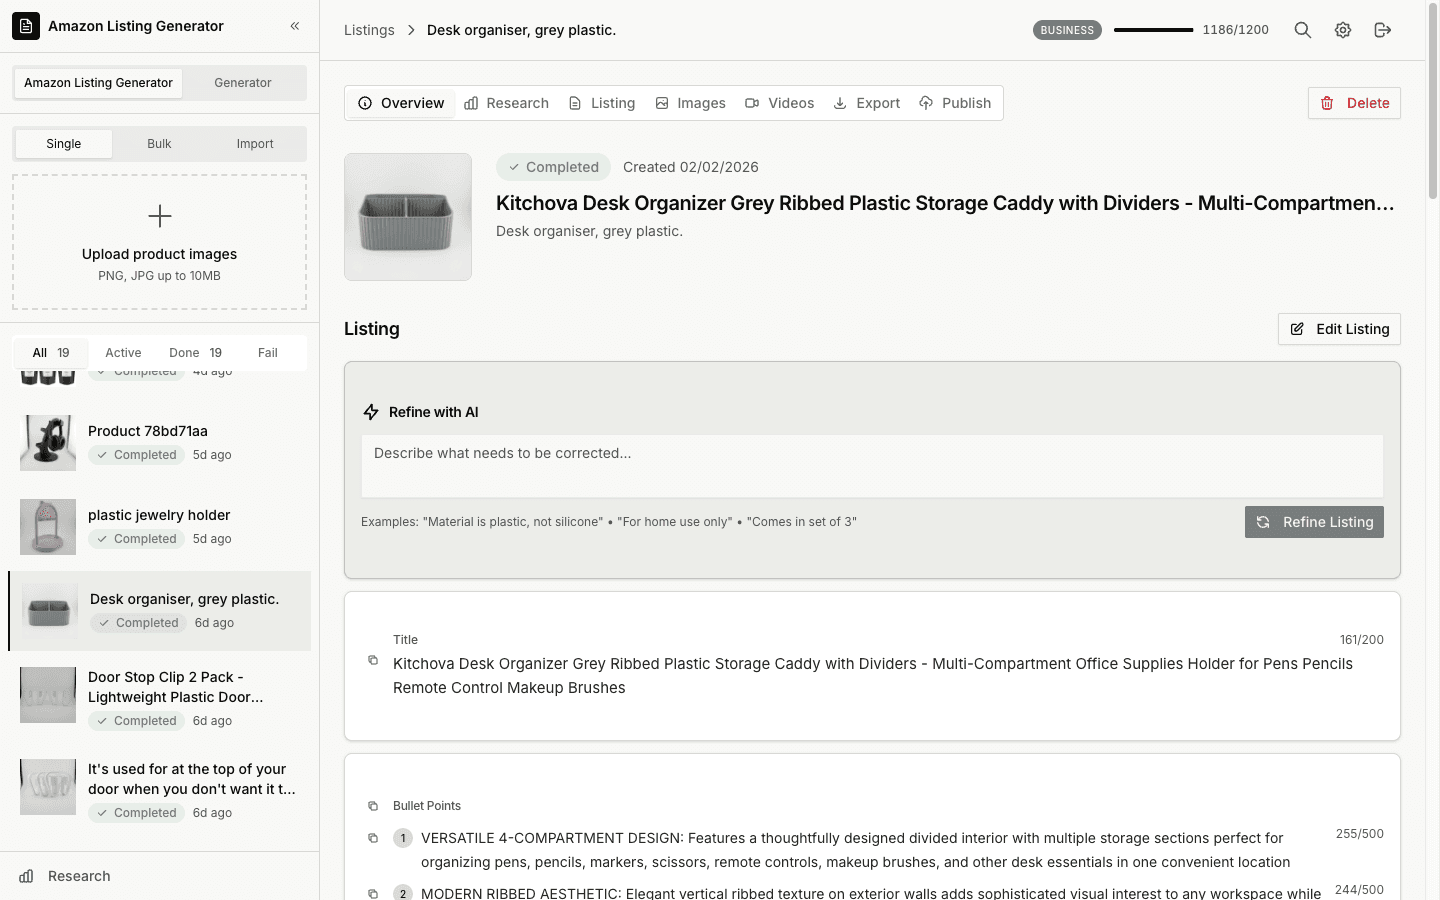Switch to Bulk upload mode
1440x900 pixels.
click(158, 143)
